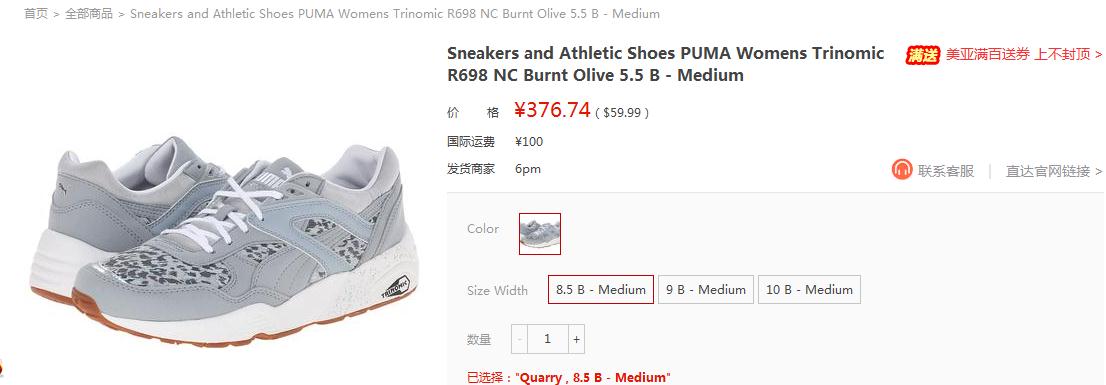
Task: Go to 全部商品 breadcrumb
Action: point(89,13)
